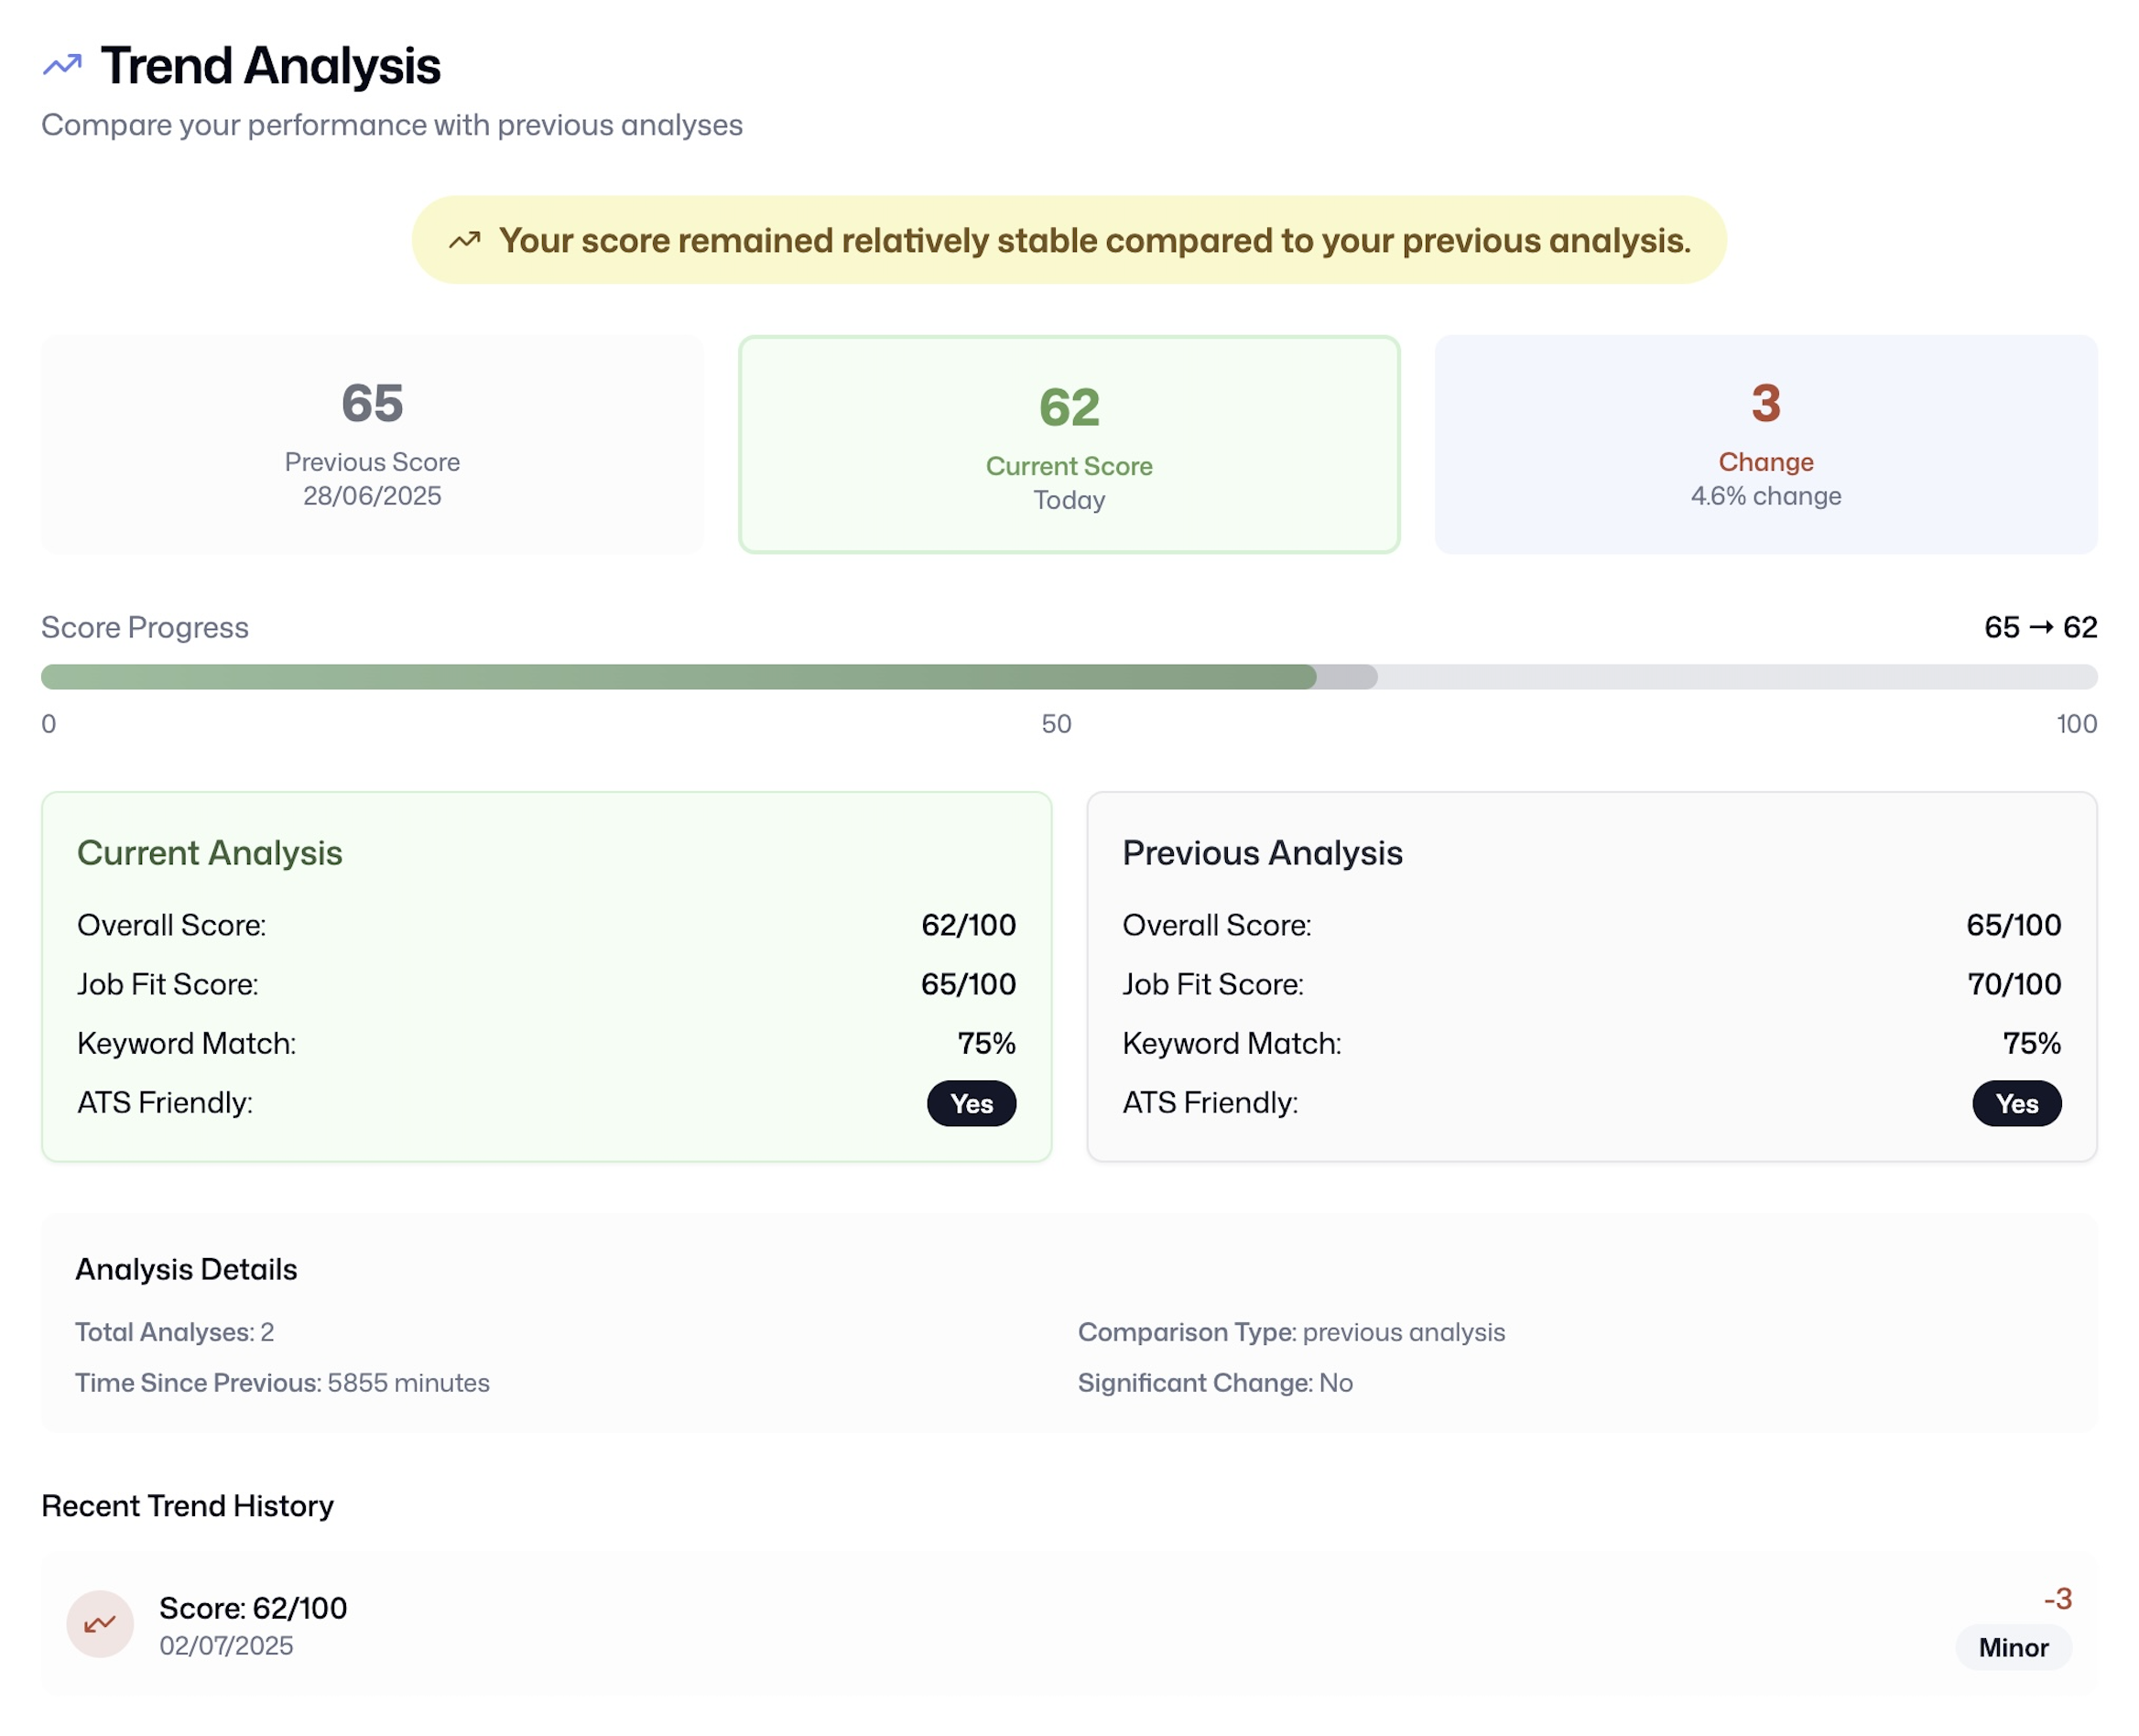Click the 65/100 Overall Score in Previous Analysis
Viewport: 2139px width, 1736px height.
click(x=2014, y=925)
